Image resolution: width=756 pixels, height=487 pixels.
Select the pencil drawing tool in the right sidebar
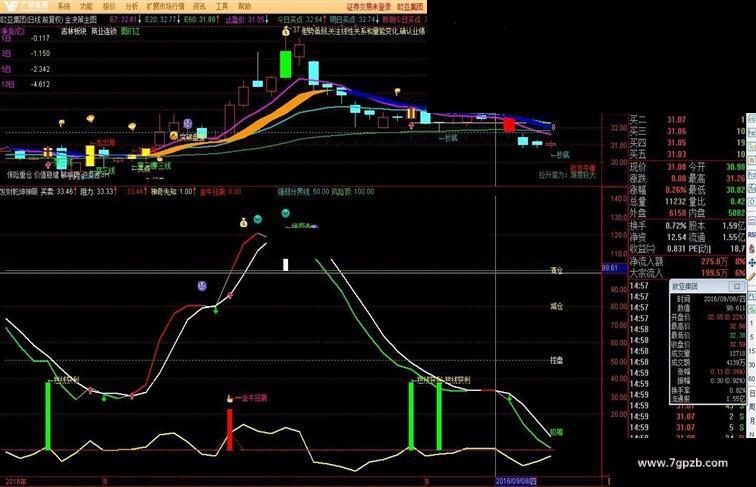point(752,276)
